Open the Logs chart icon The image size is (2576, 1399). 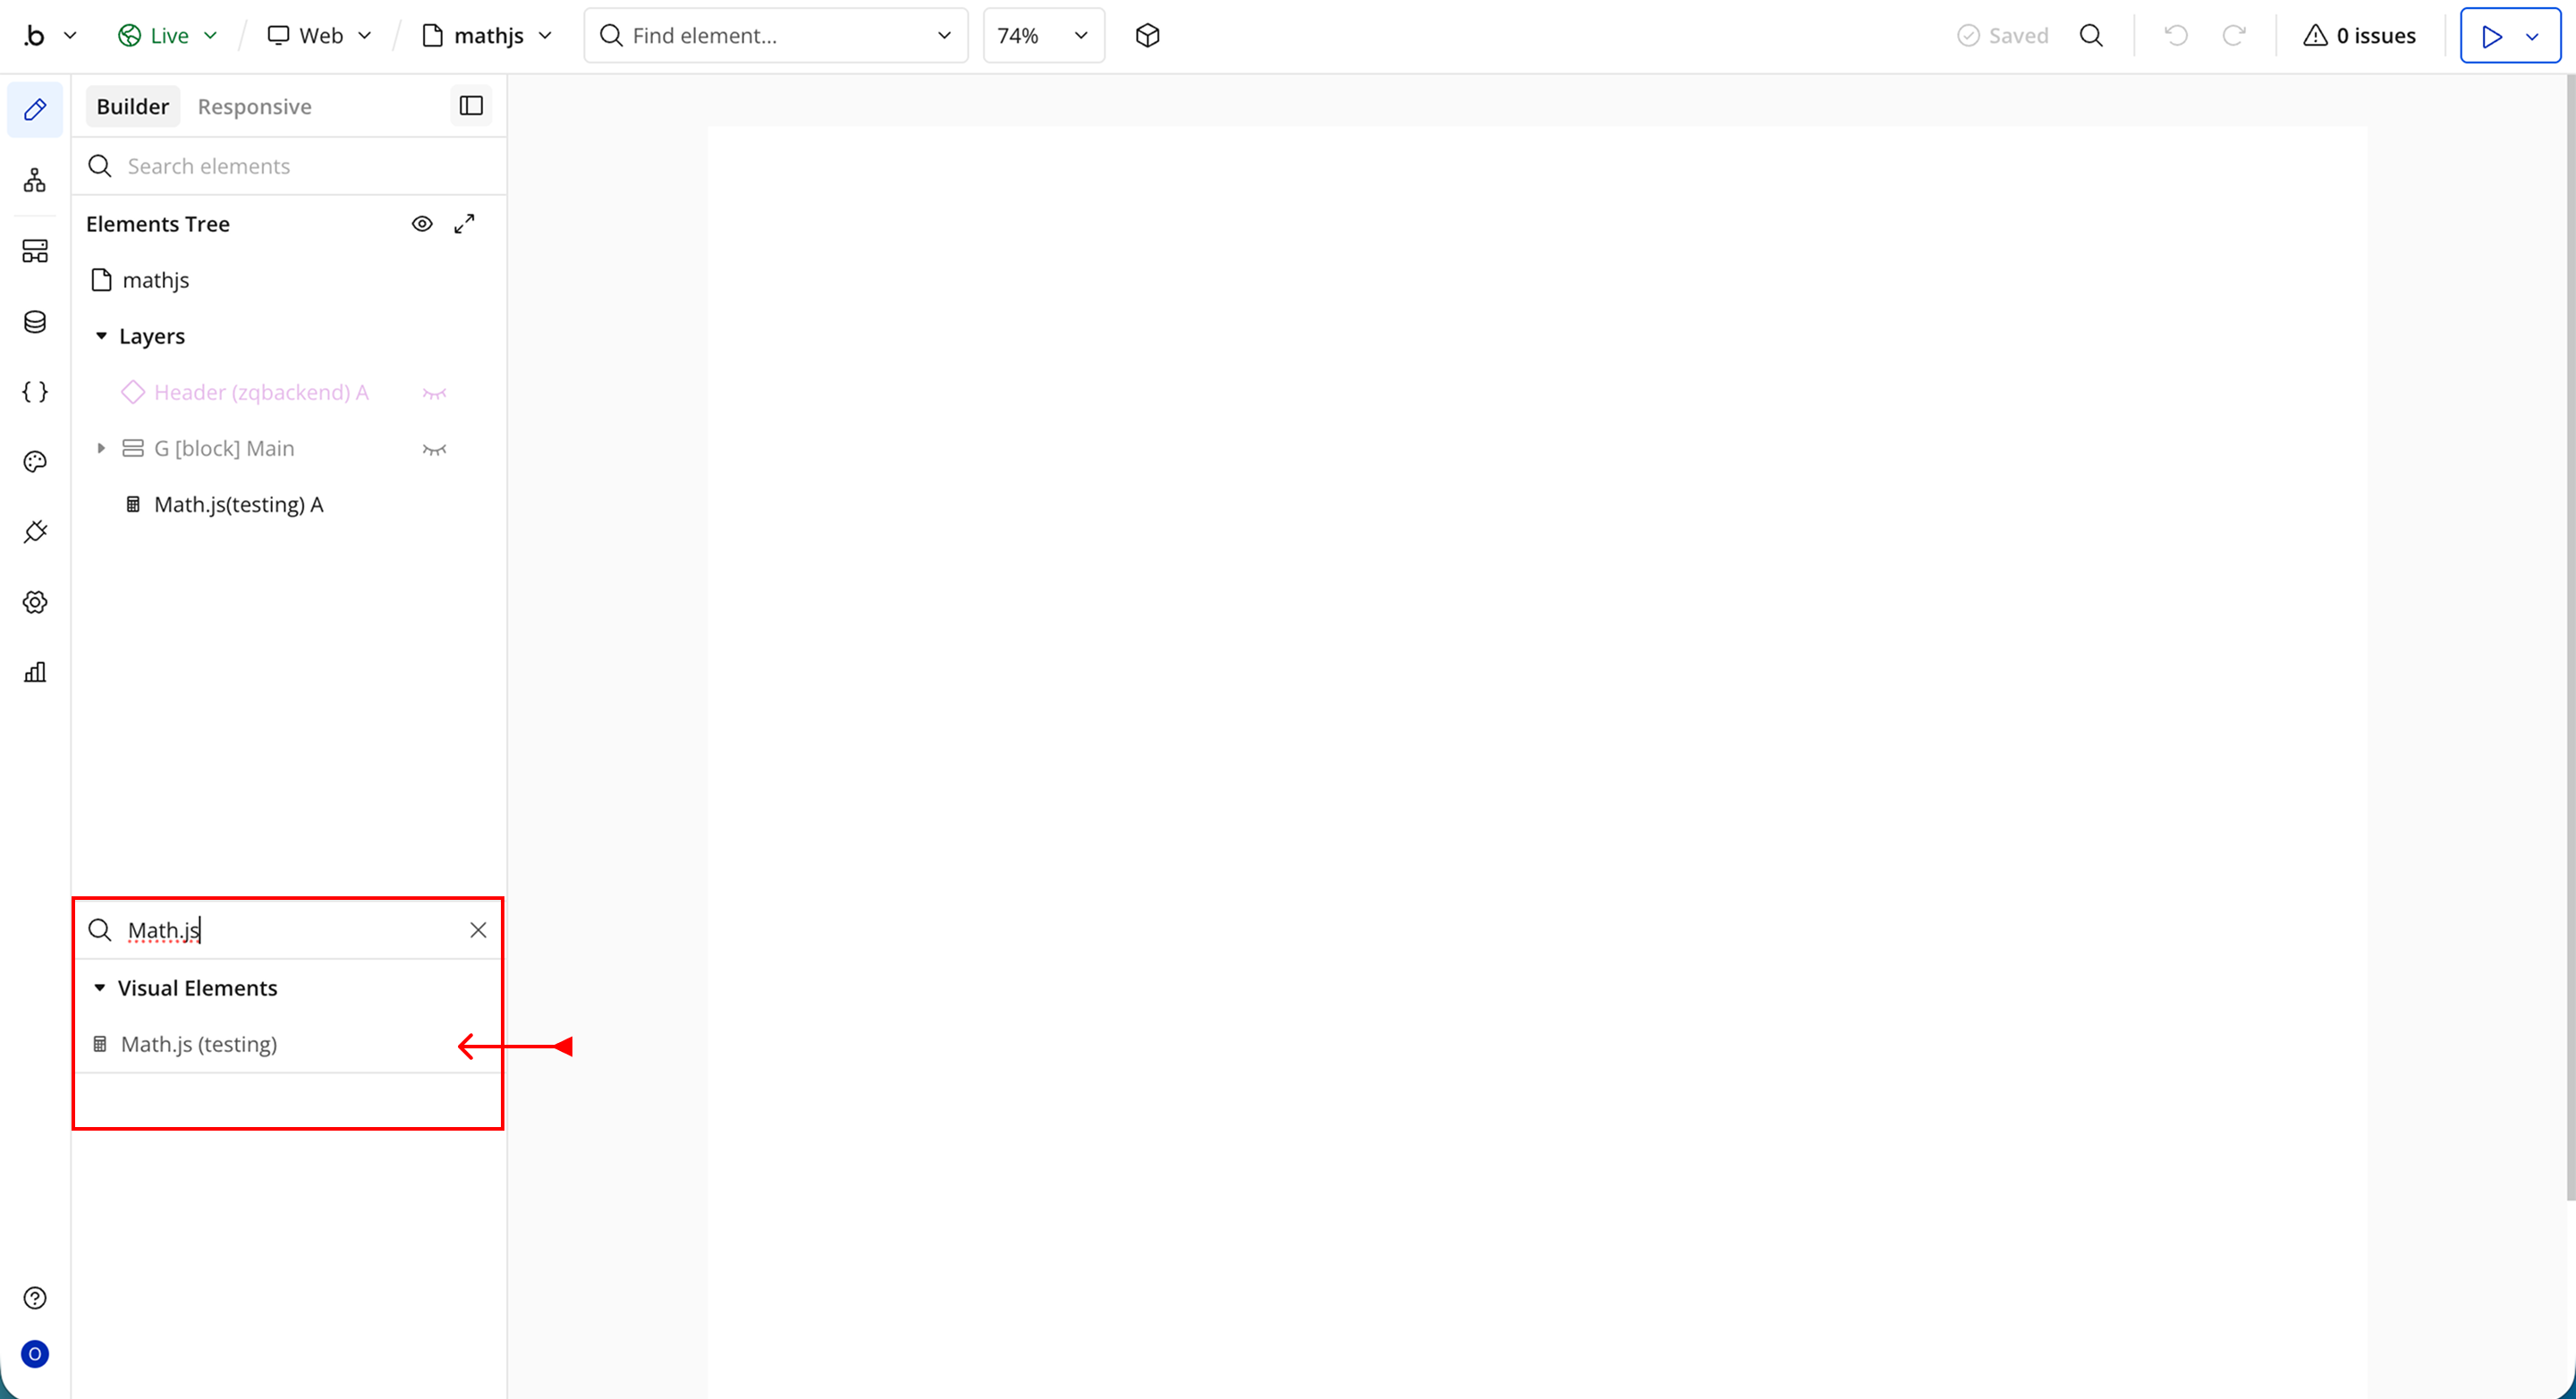coord(35,672)
